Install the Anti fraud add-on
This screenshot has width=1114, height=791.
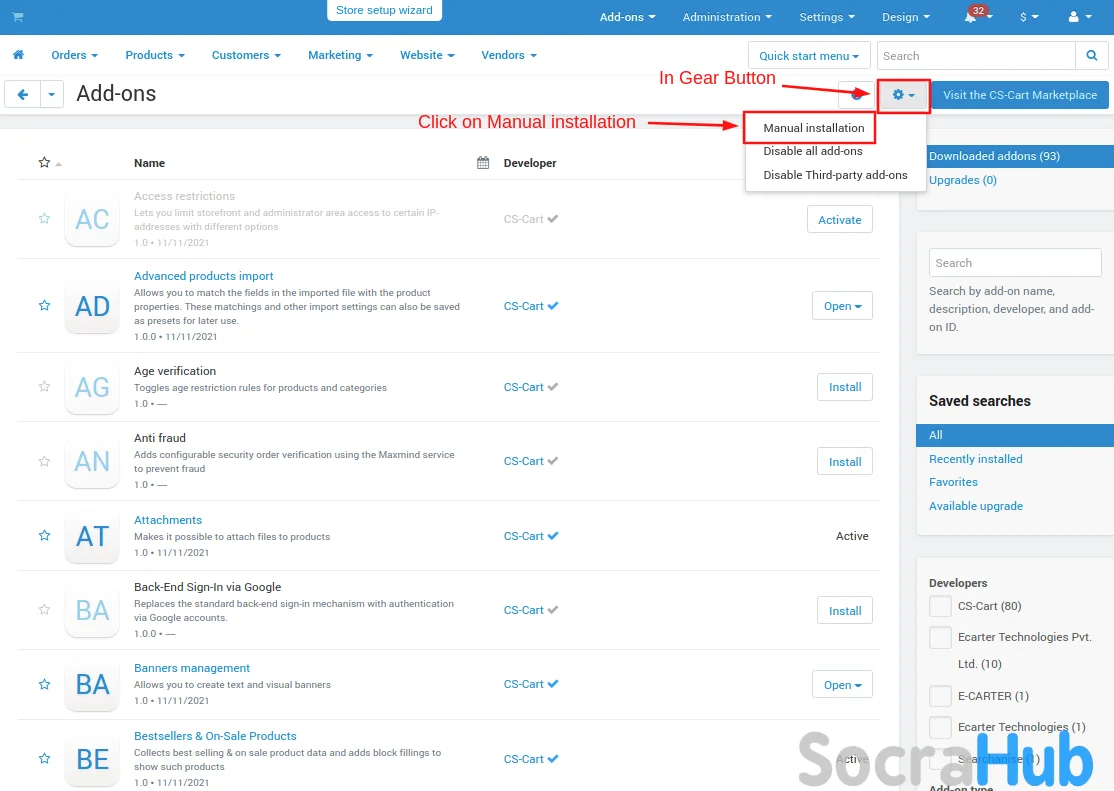[x=845, y=461]
